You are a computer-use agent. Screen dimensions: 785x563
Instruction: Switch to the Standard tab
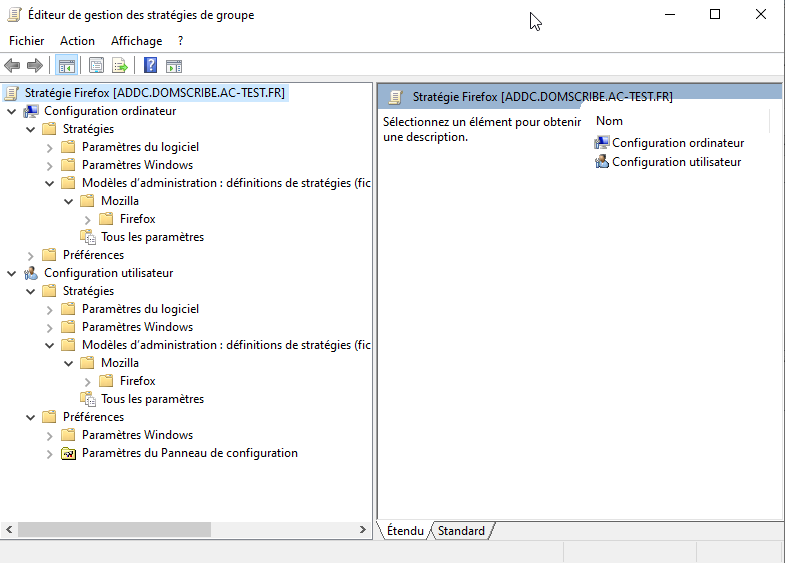pyautogui.click(x=461, y=531)
